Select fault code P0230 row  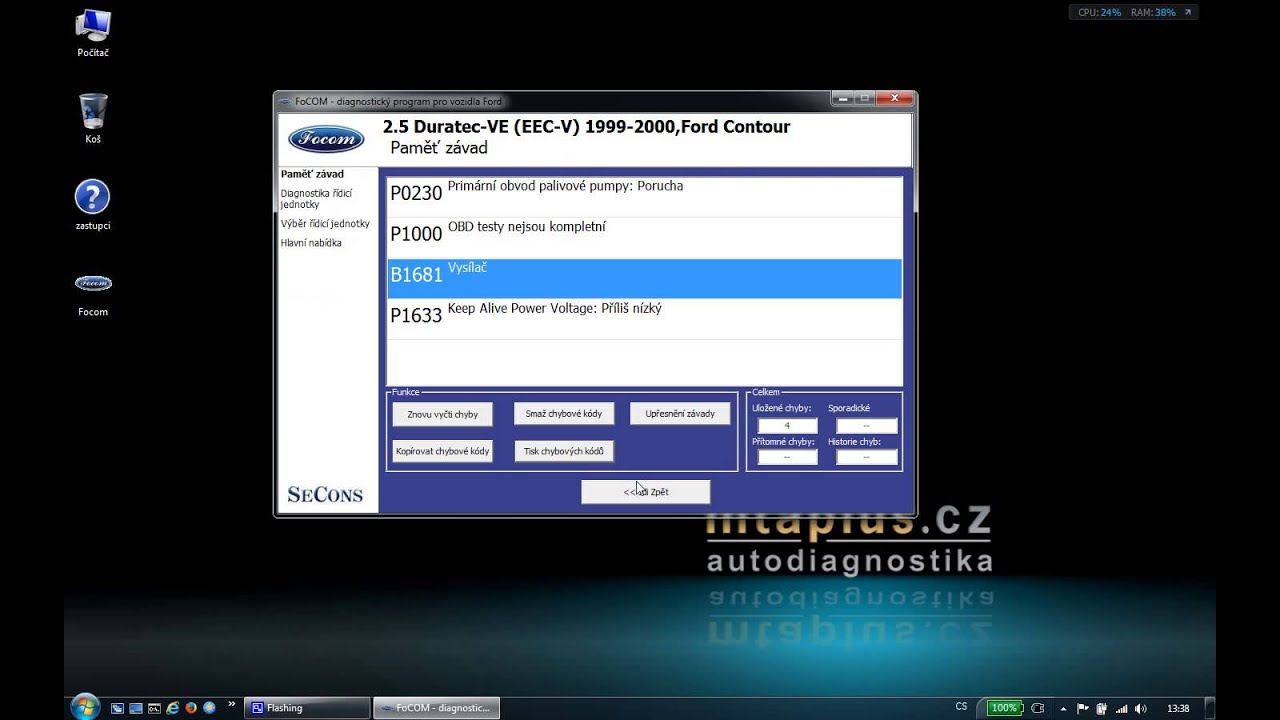[644, 197]
